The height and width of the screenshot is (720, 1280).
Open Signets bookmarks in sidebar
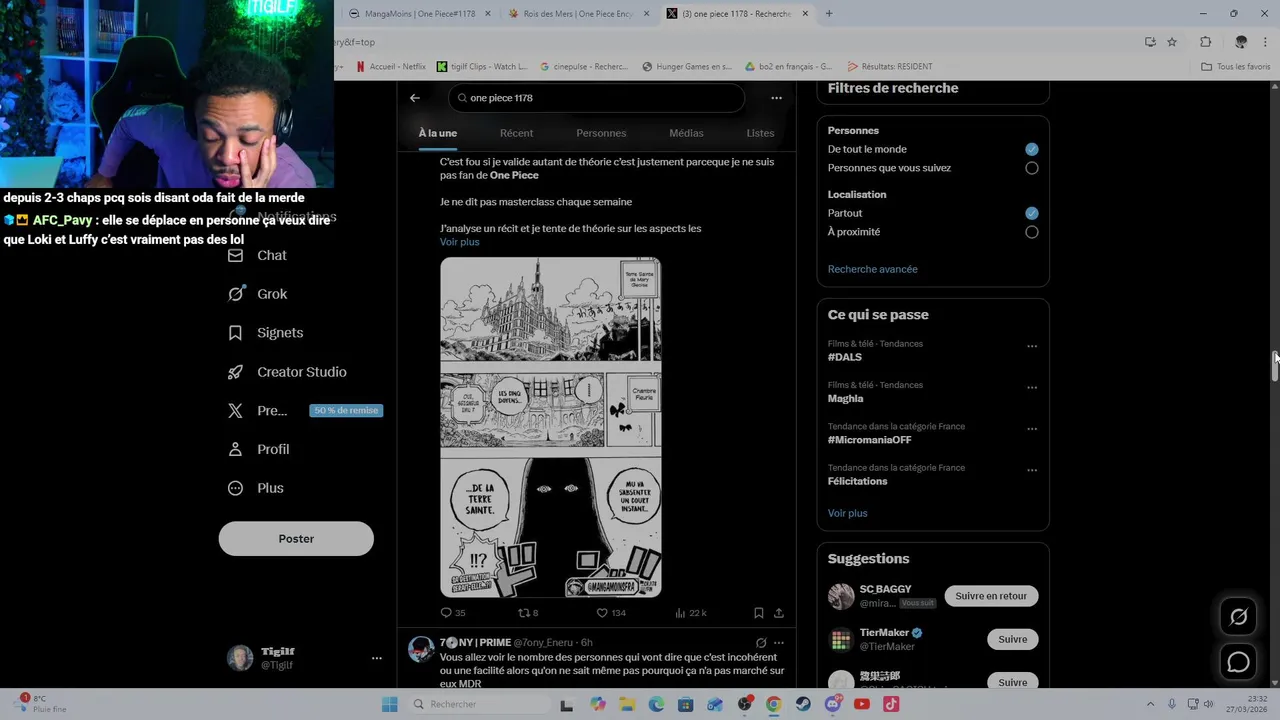click(266, 333)
